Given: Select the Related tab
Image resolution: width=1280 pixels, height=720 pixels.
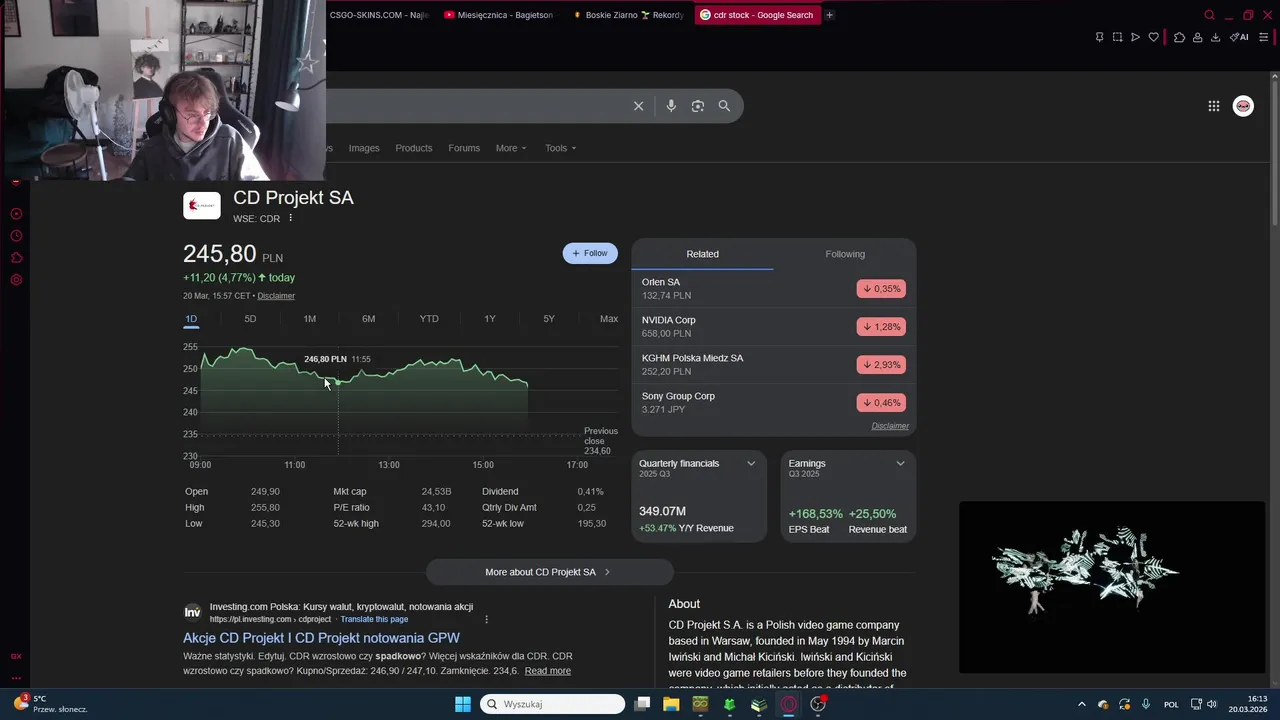Looking at the screenshot, I should coord(702,254).
